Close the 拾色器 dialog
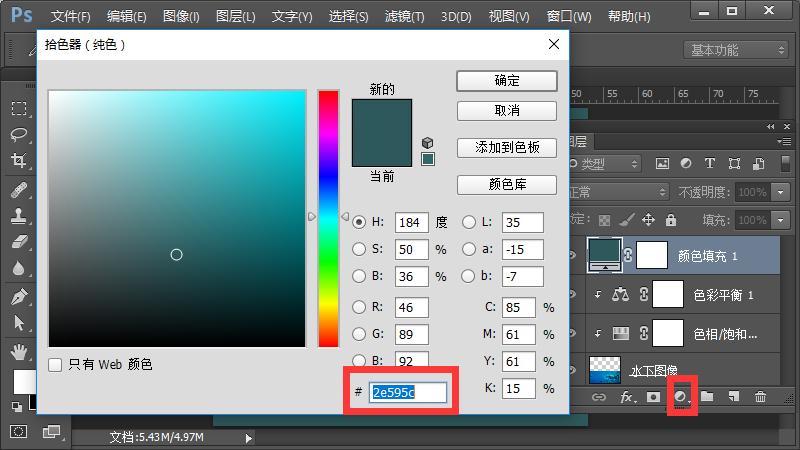The height and width of the screenshot is (450, 800). tap(554, 44)
